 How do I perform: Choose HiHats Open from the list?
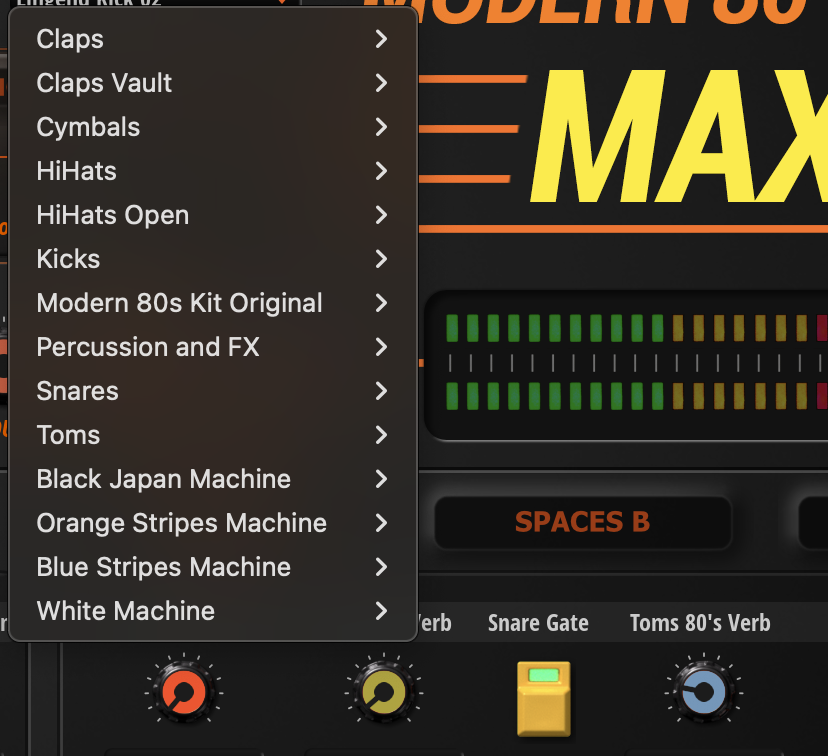(112, 215)
